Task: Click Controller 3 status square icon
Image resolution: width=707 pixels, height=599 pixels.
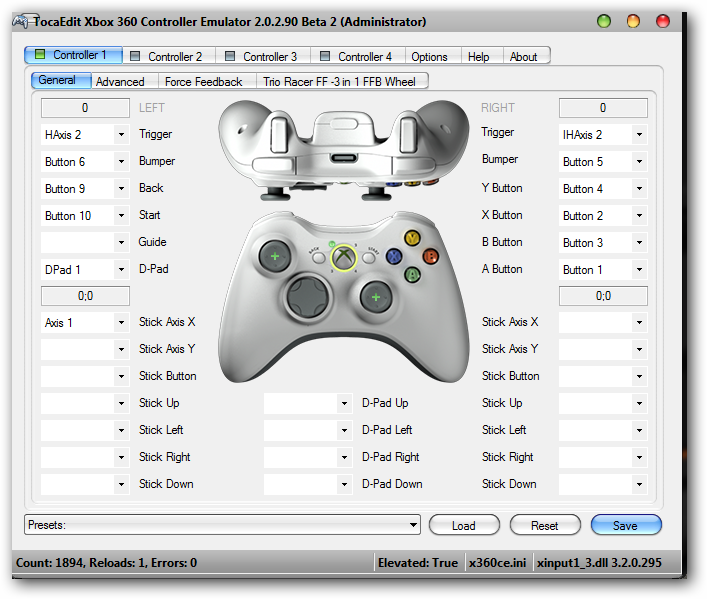Action: point(230,56)
